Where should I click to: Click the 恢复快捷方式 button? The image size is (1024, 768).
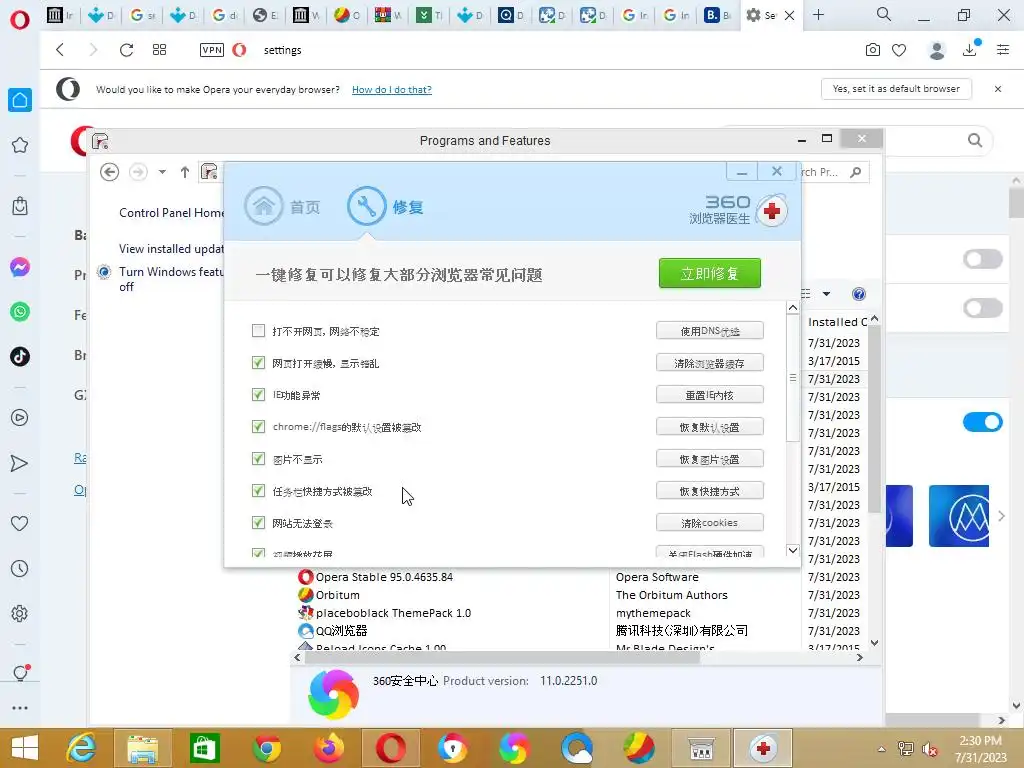(710, 490)
